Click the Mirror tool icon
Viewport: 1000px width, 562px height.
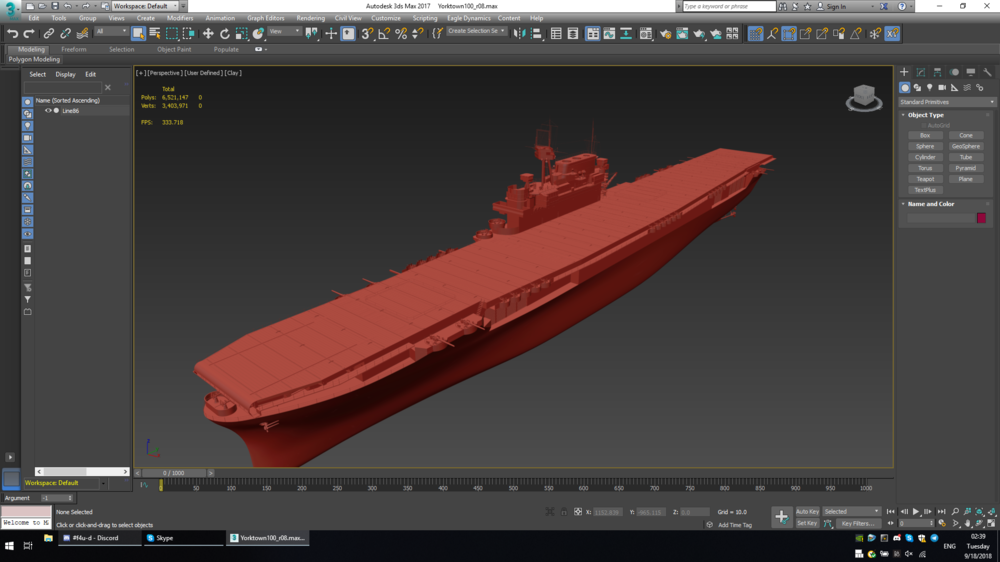(x=519, y=34)
